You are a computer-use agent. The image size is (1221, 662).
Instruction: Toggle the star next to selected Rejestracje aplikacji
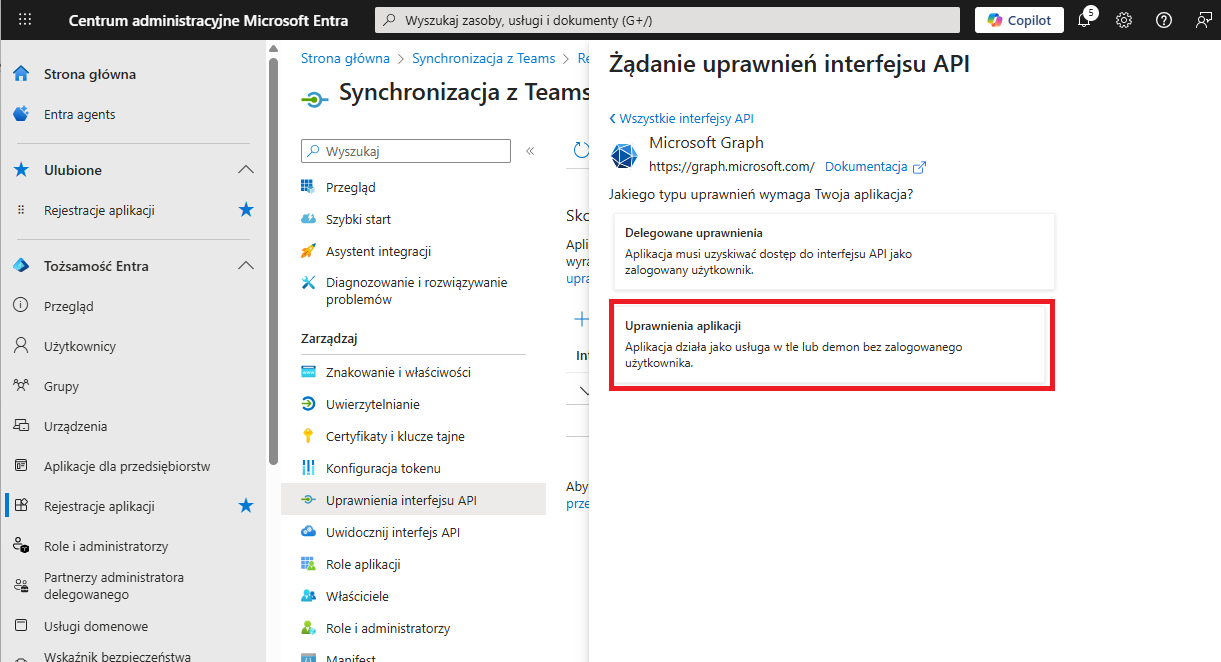(246, 506)
